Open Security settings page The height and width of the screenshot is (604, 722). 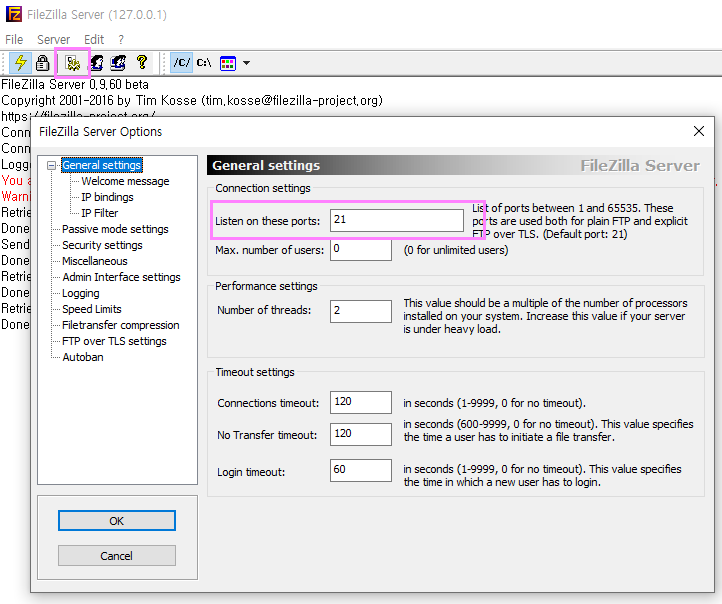coord(102,245)
